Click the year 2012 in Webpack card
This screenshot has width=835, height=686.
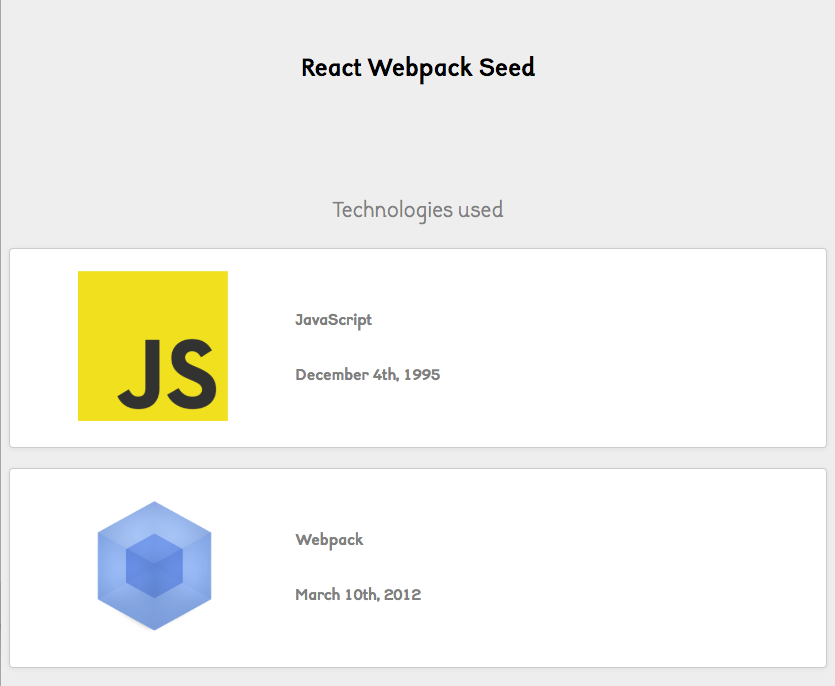[403, 594]
